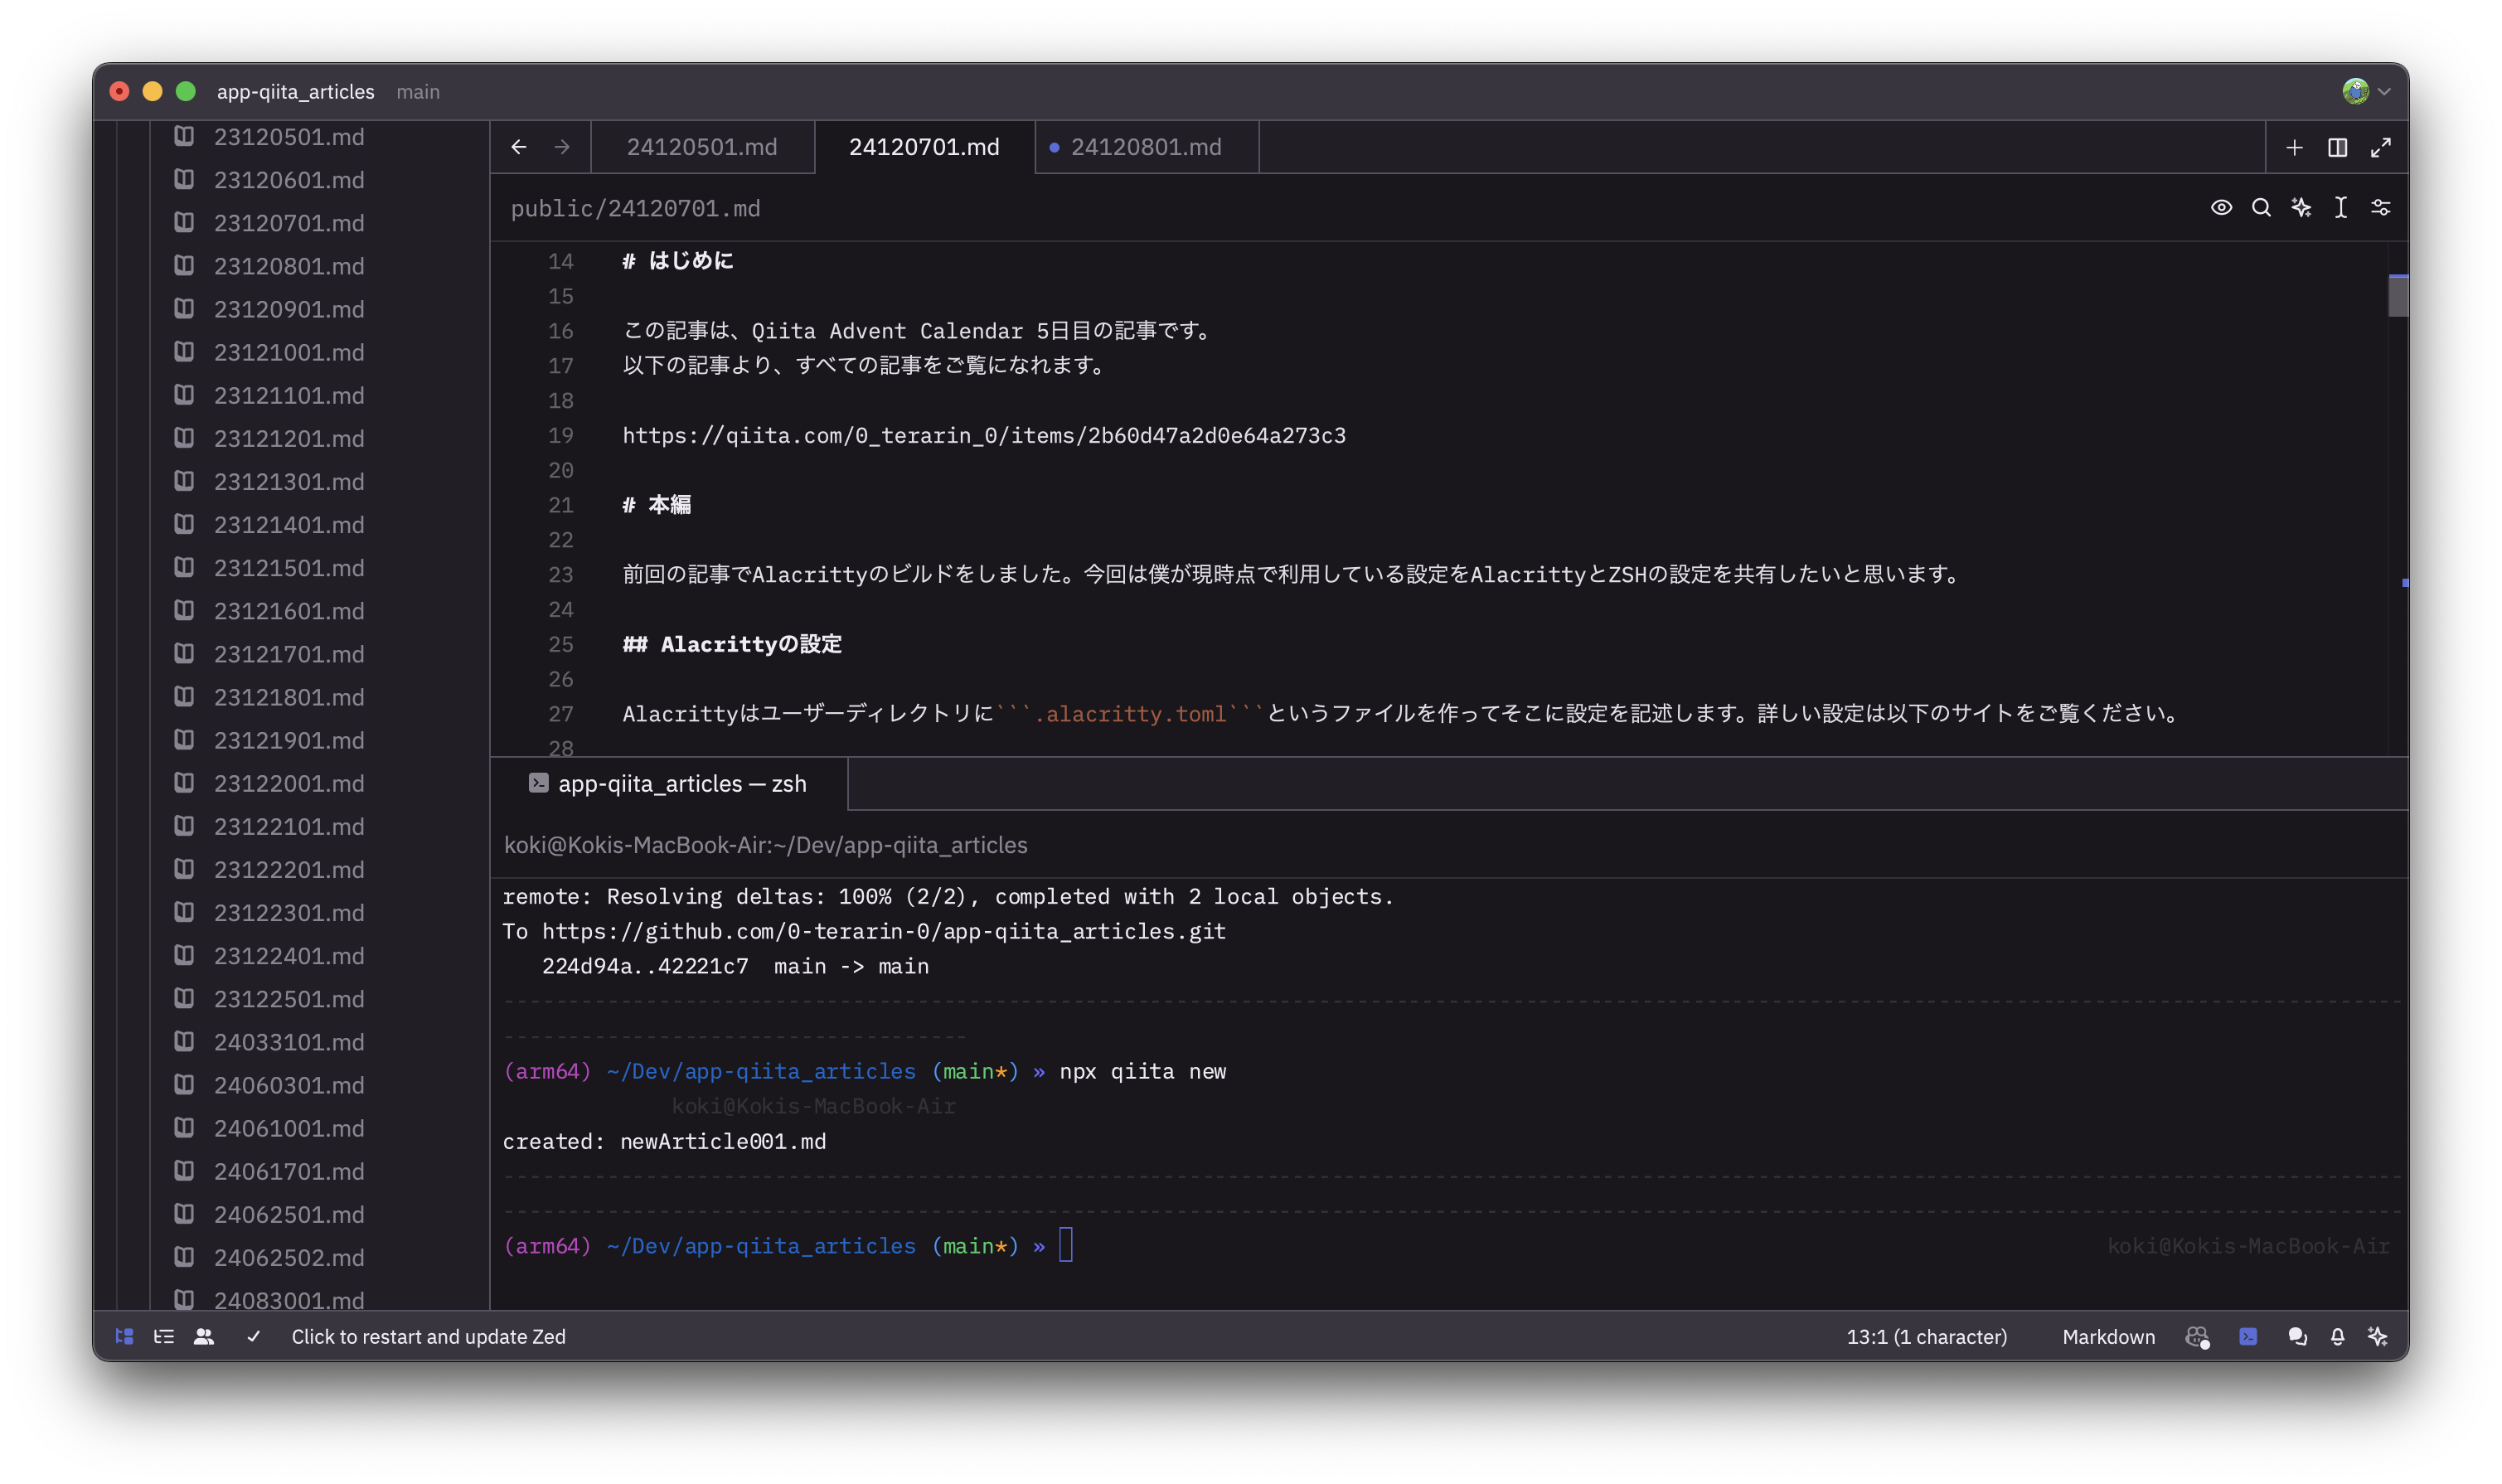Open selections menu I-beam icon
This screenshot has height=1484, width=2502.
coord(2340,207)
